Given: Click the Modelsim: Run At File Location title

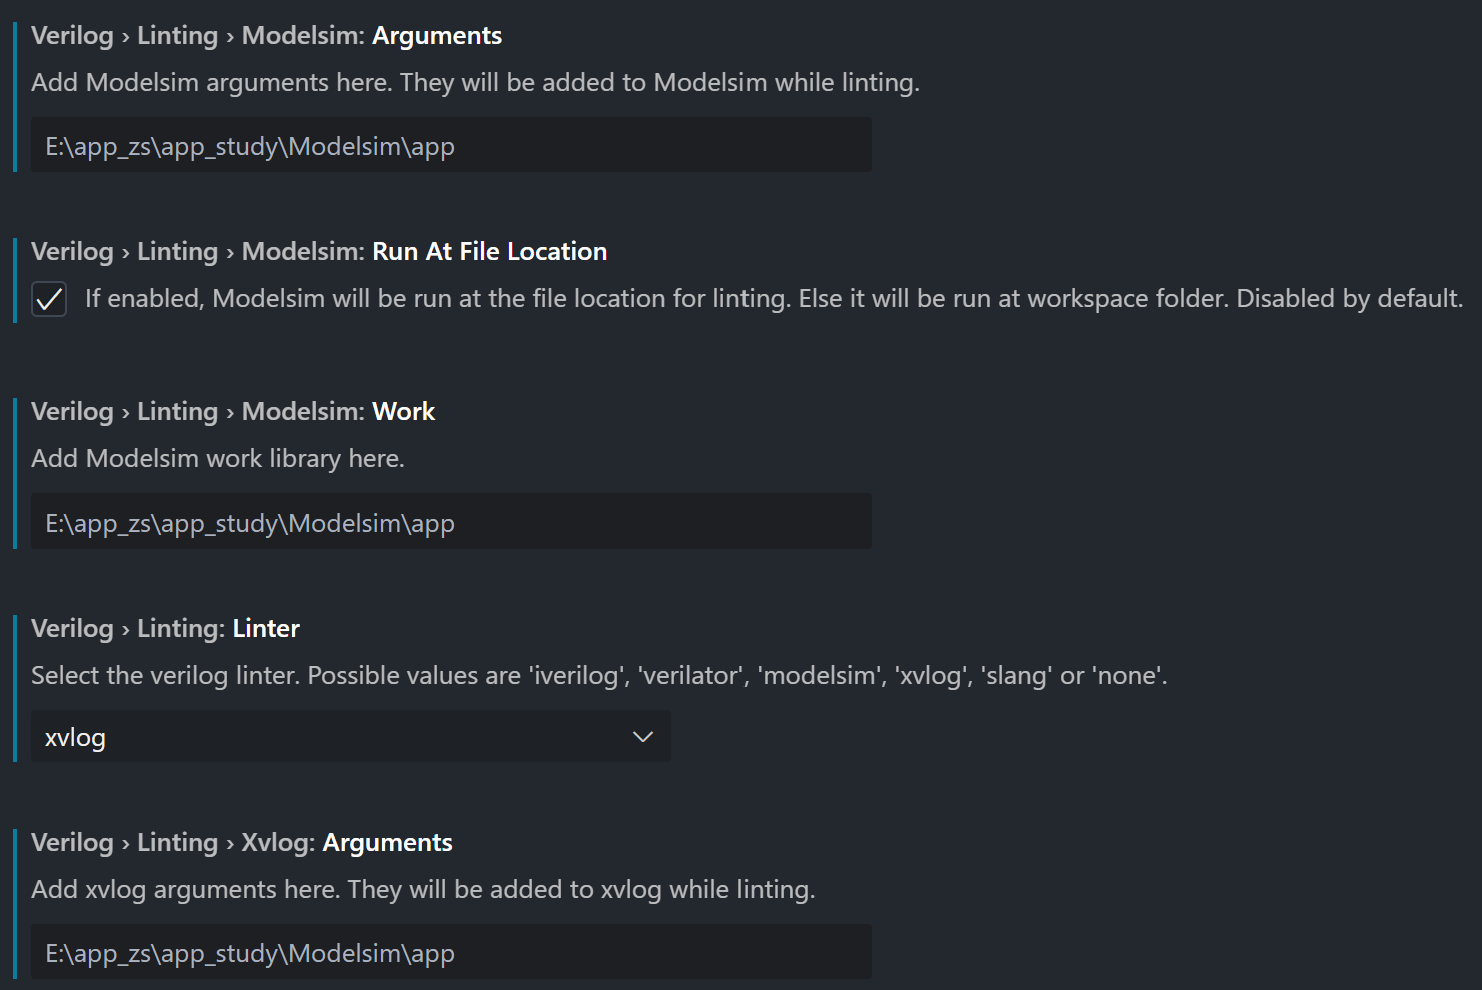Looking at the screenshot, I should (319, 251).
